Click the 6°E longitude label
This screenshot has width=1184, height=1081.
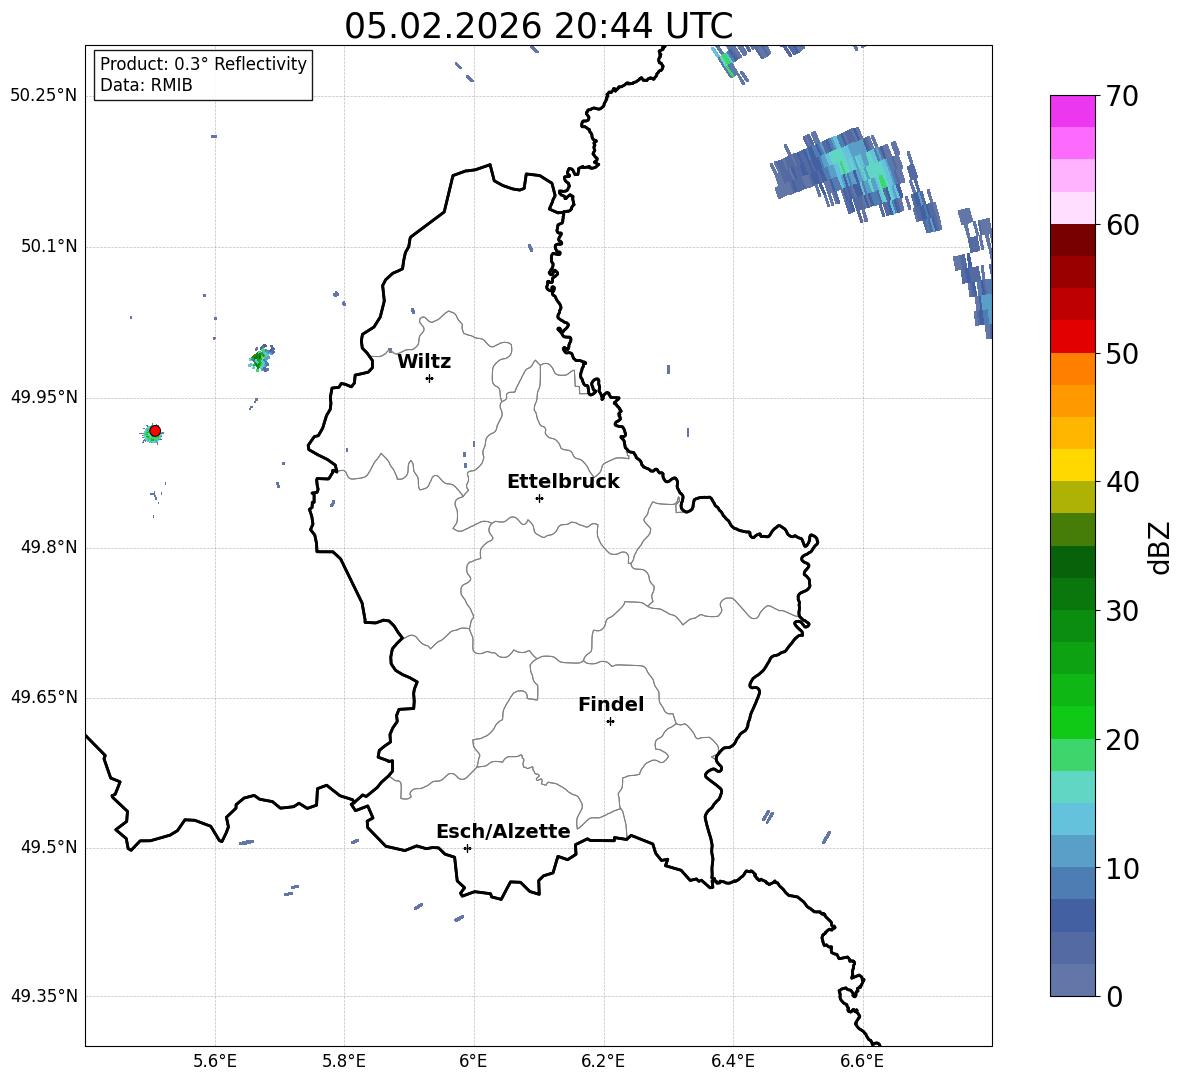pos(473,1061)
